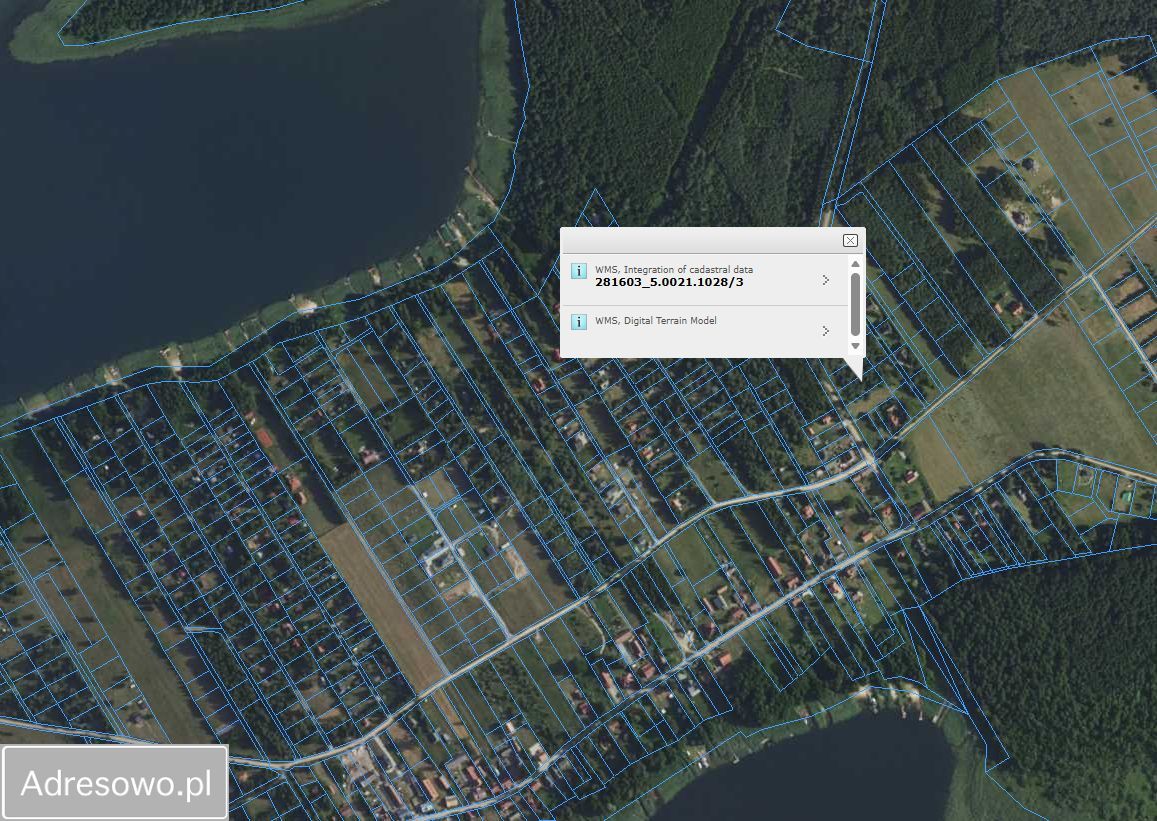1157x821 pixels.
Task: Click the popup's empty title bar
Action: [701, 240]
